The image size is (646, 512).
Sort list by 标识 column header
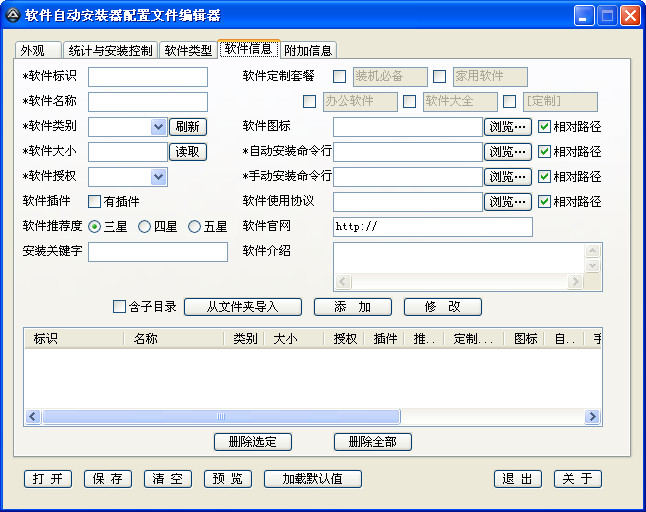coord(74,339)
